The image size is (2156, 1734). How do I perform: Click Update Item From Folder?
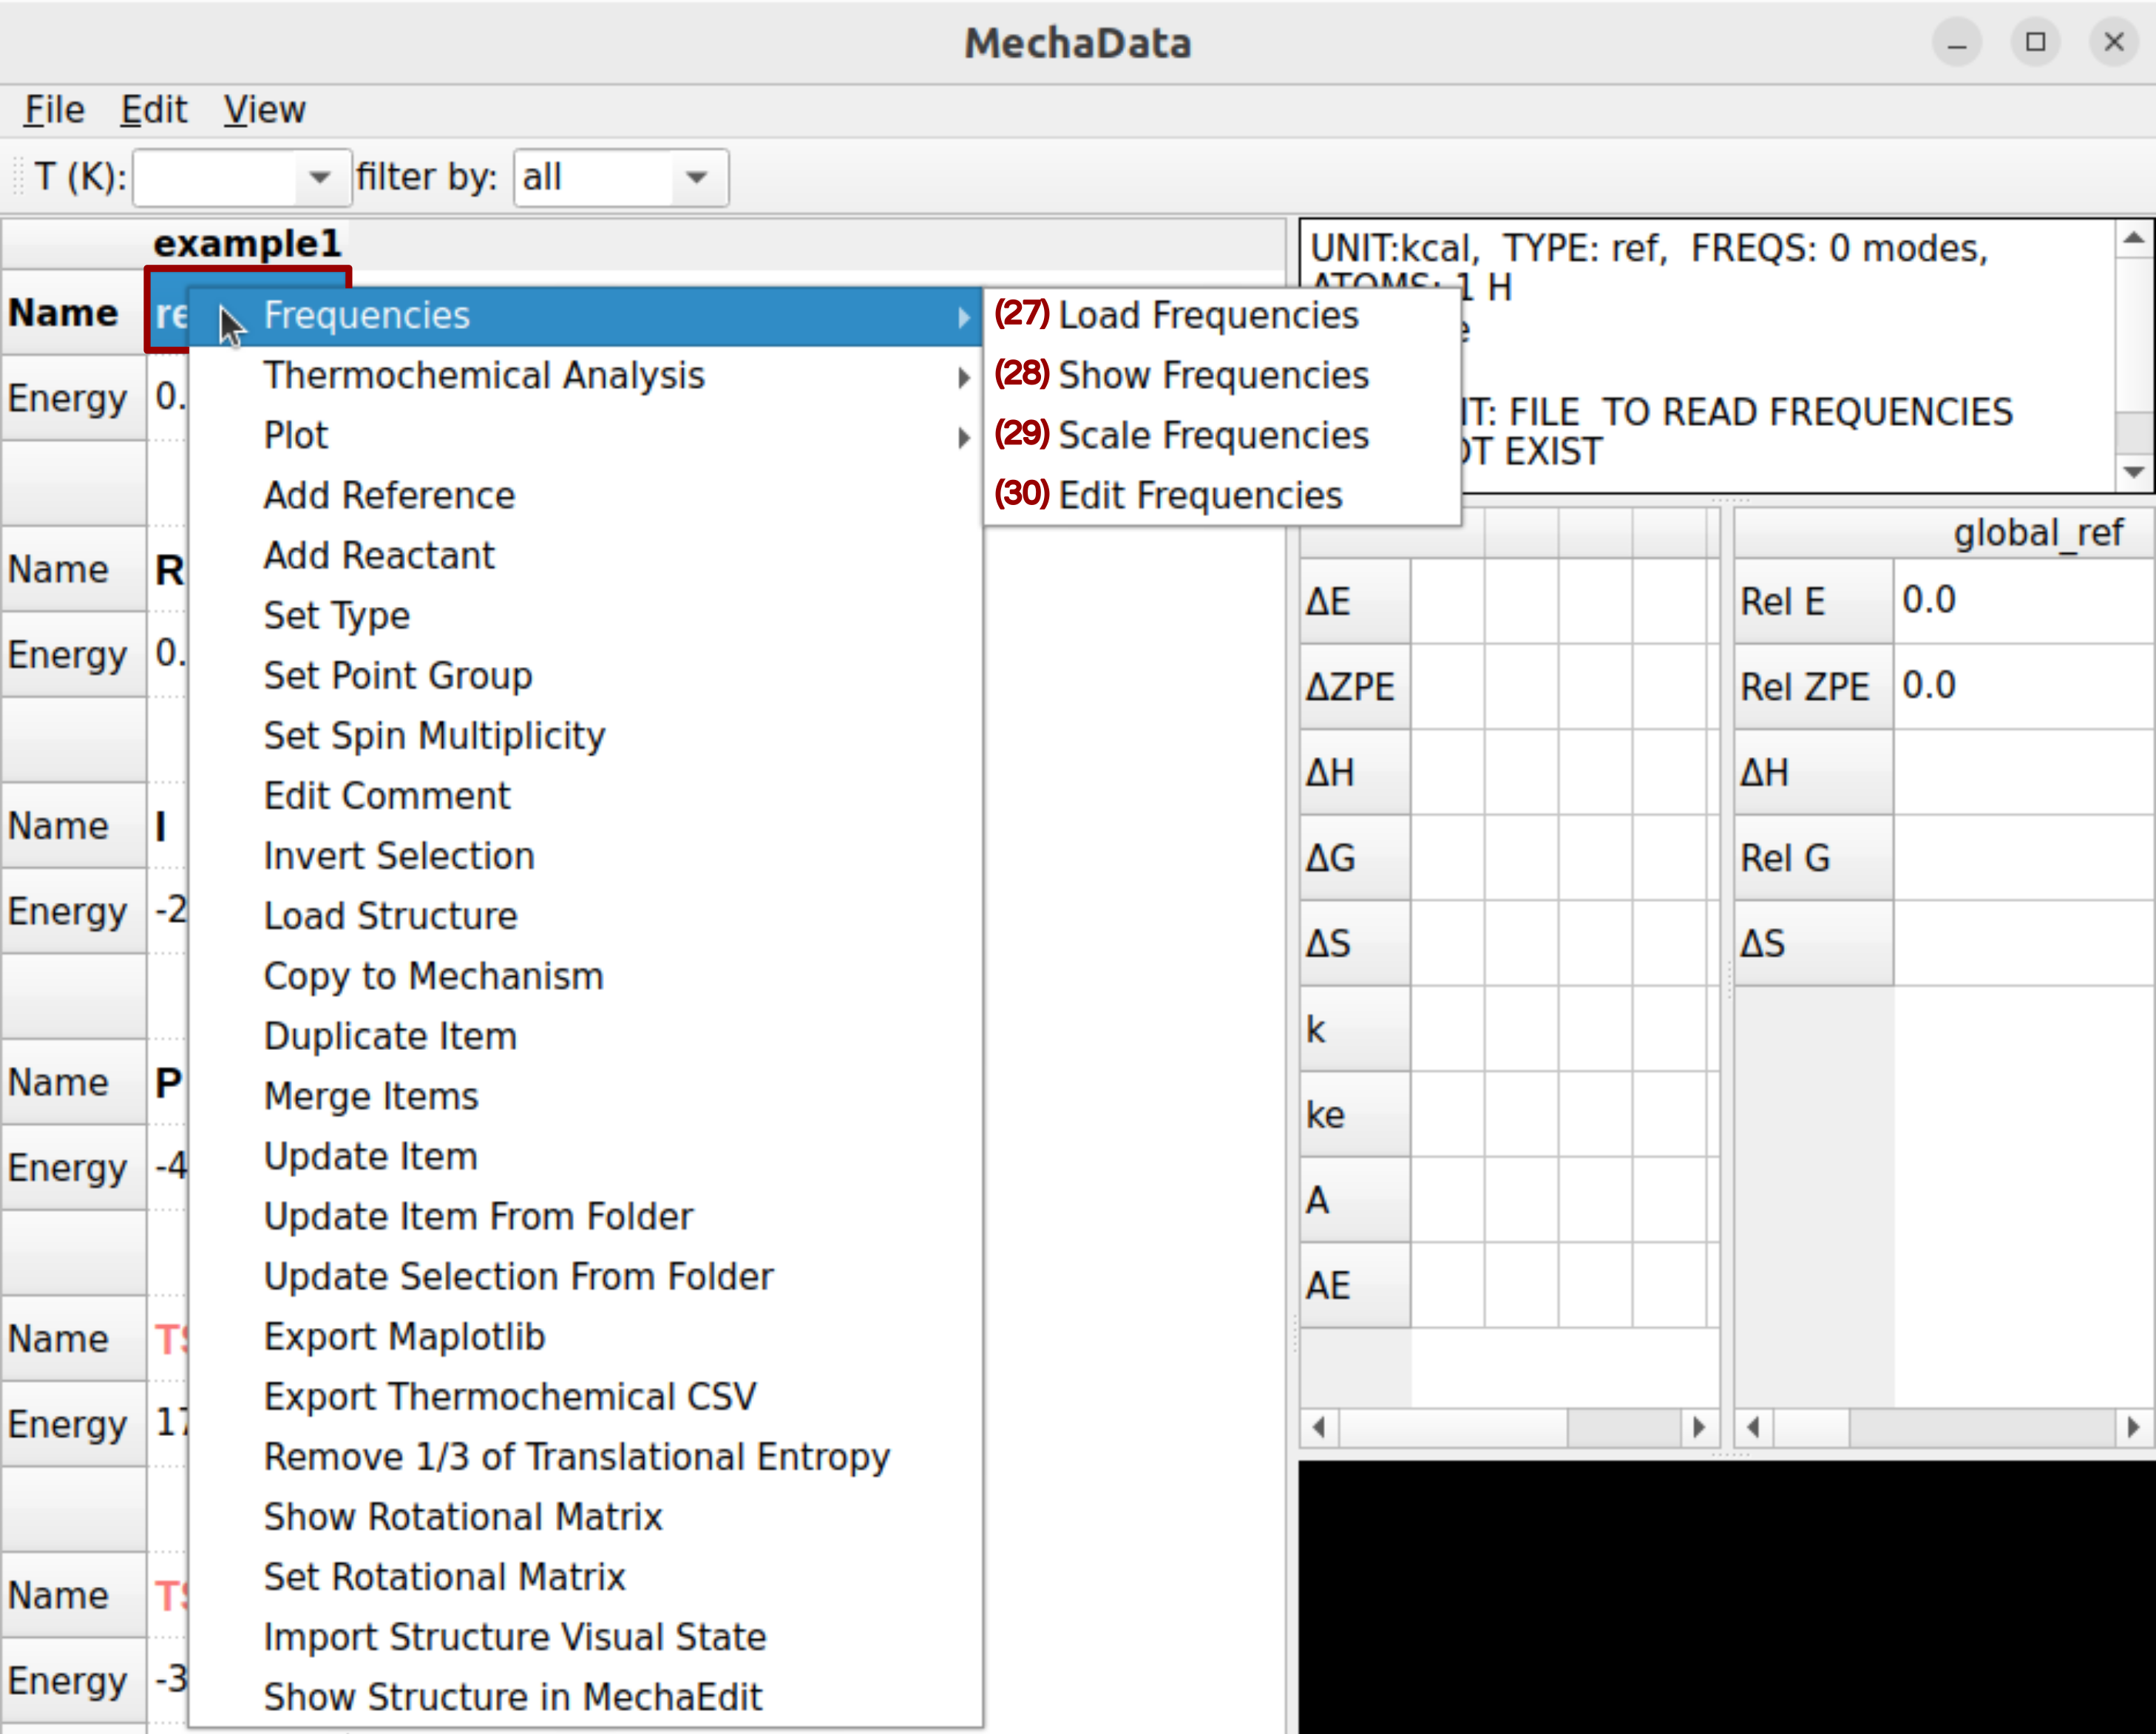pos(585,1216)
